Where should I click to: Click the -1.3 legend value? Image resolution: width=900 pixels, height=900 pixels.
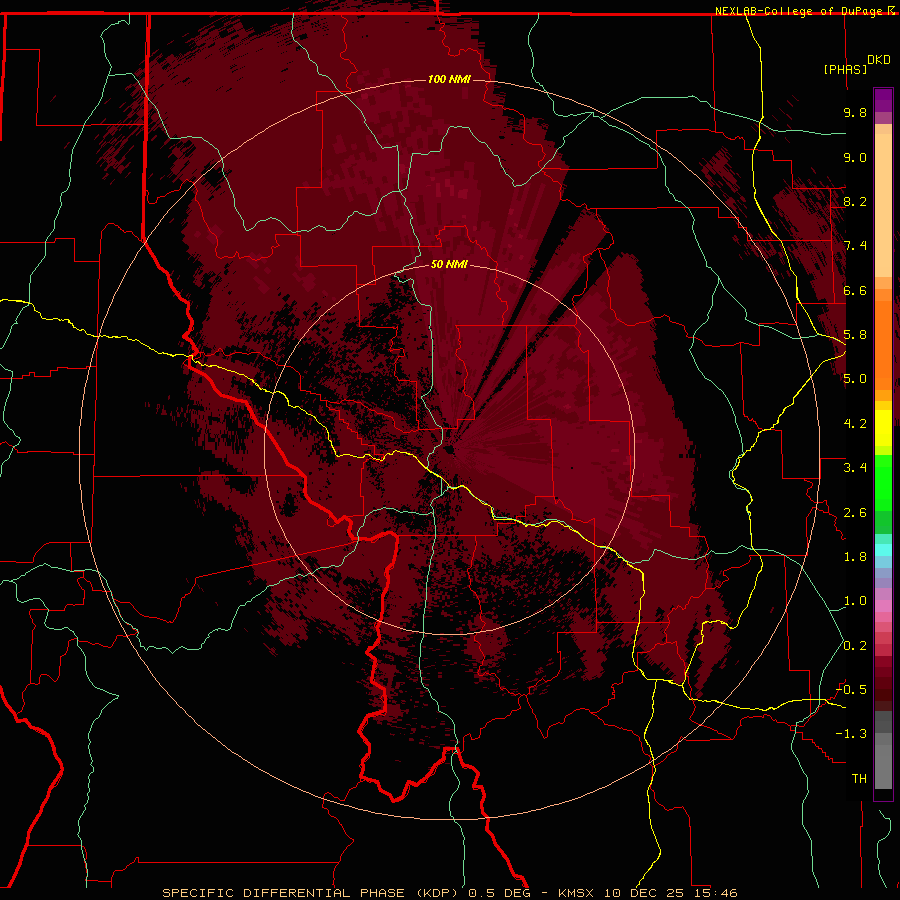tap(851, 734)
